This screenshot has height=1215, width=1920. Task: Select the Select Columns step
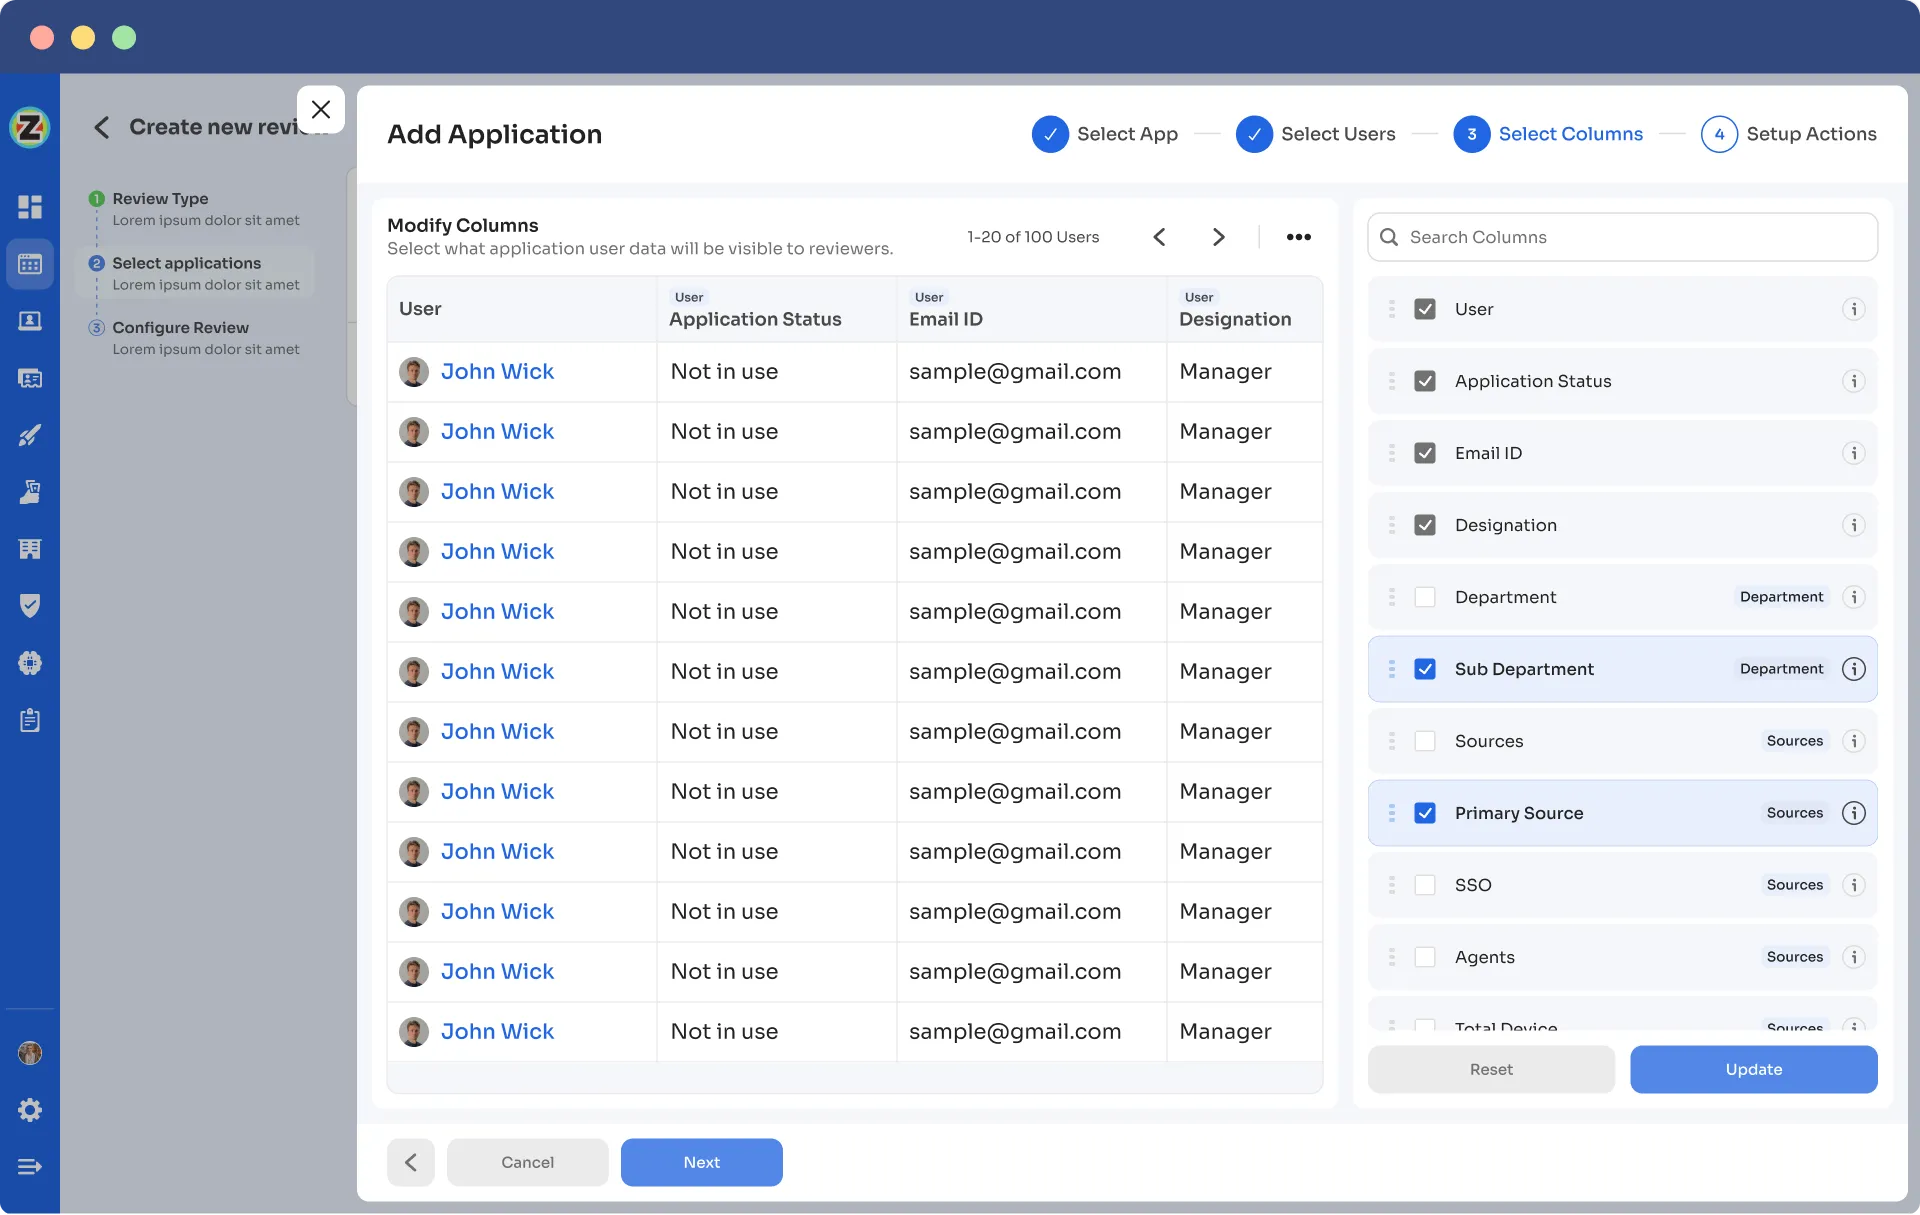point(1548,134)
